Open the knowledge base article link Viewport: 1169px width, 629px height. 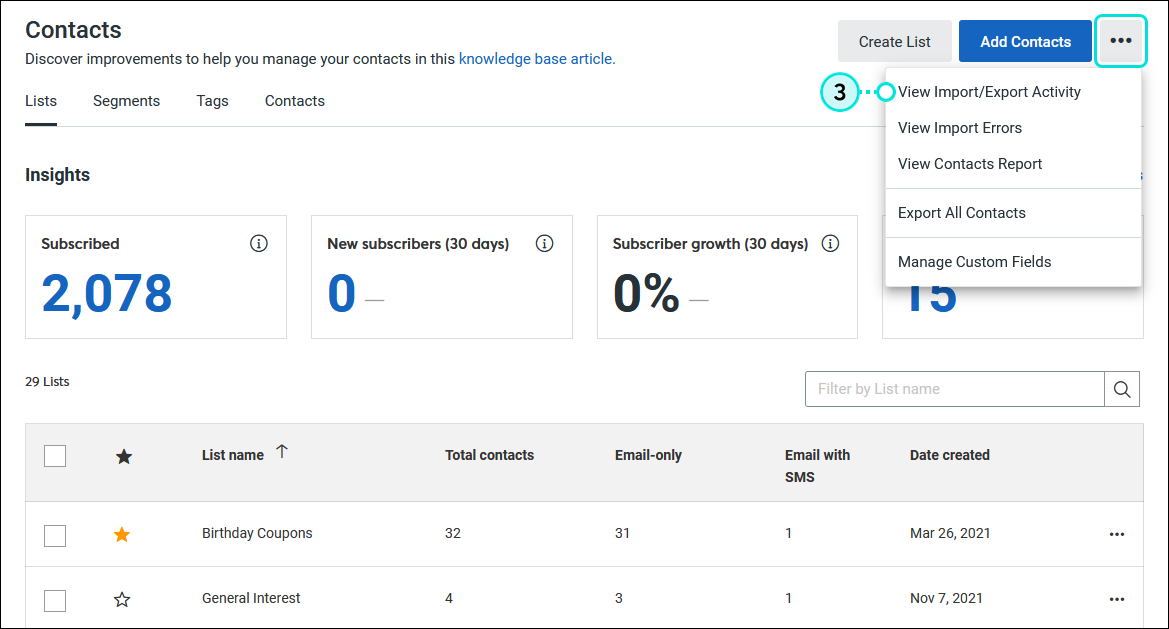coord(536,59)
